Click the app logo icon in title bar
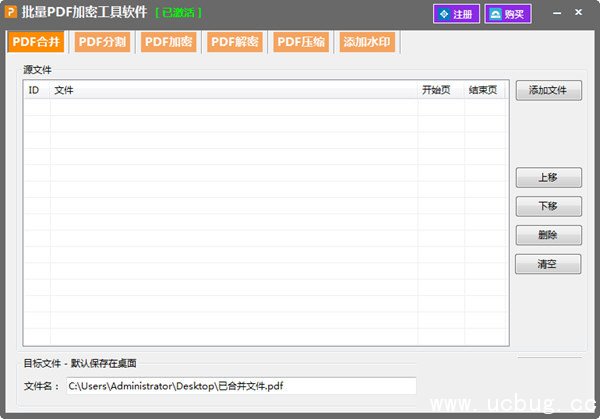The height and width of the screenshot is (419, 600). [11, 13]
